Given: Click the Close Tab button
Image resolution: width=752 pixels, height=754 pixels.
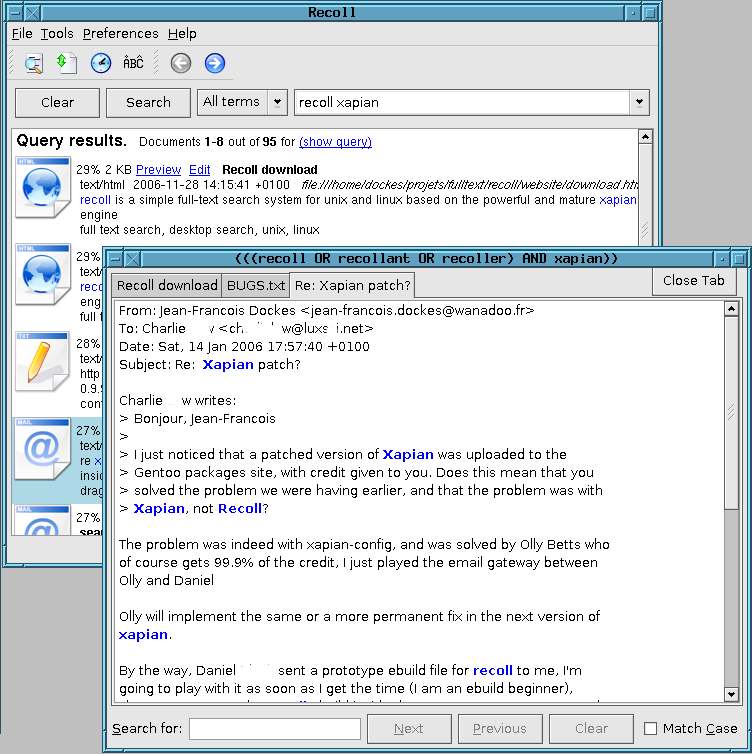Looking at the screenshot, I should coord(694,280).
